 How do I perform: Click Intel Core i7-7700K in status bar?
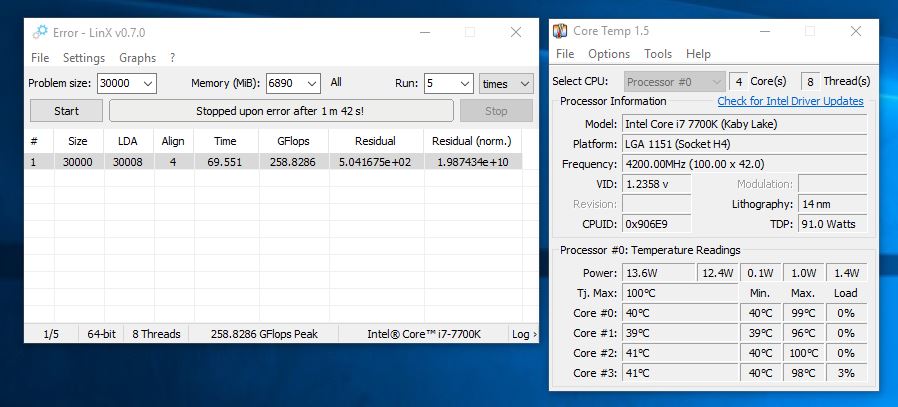424,334
